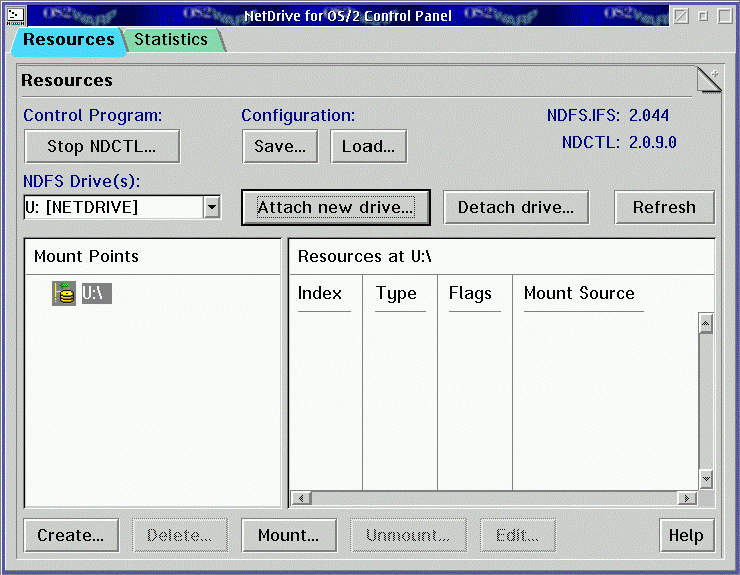Click the hide window button in title bar
Screen dimensions: 740x575
click(681, 16)
